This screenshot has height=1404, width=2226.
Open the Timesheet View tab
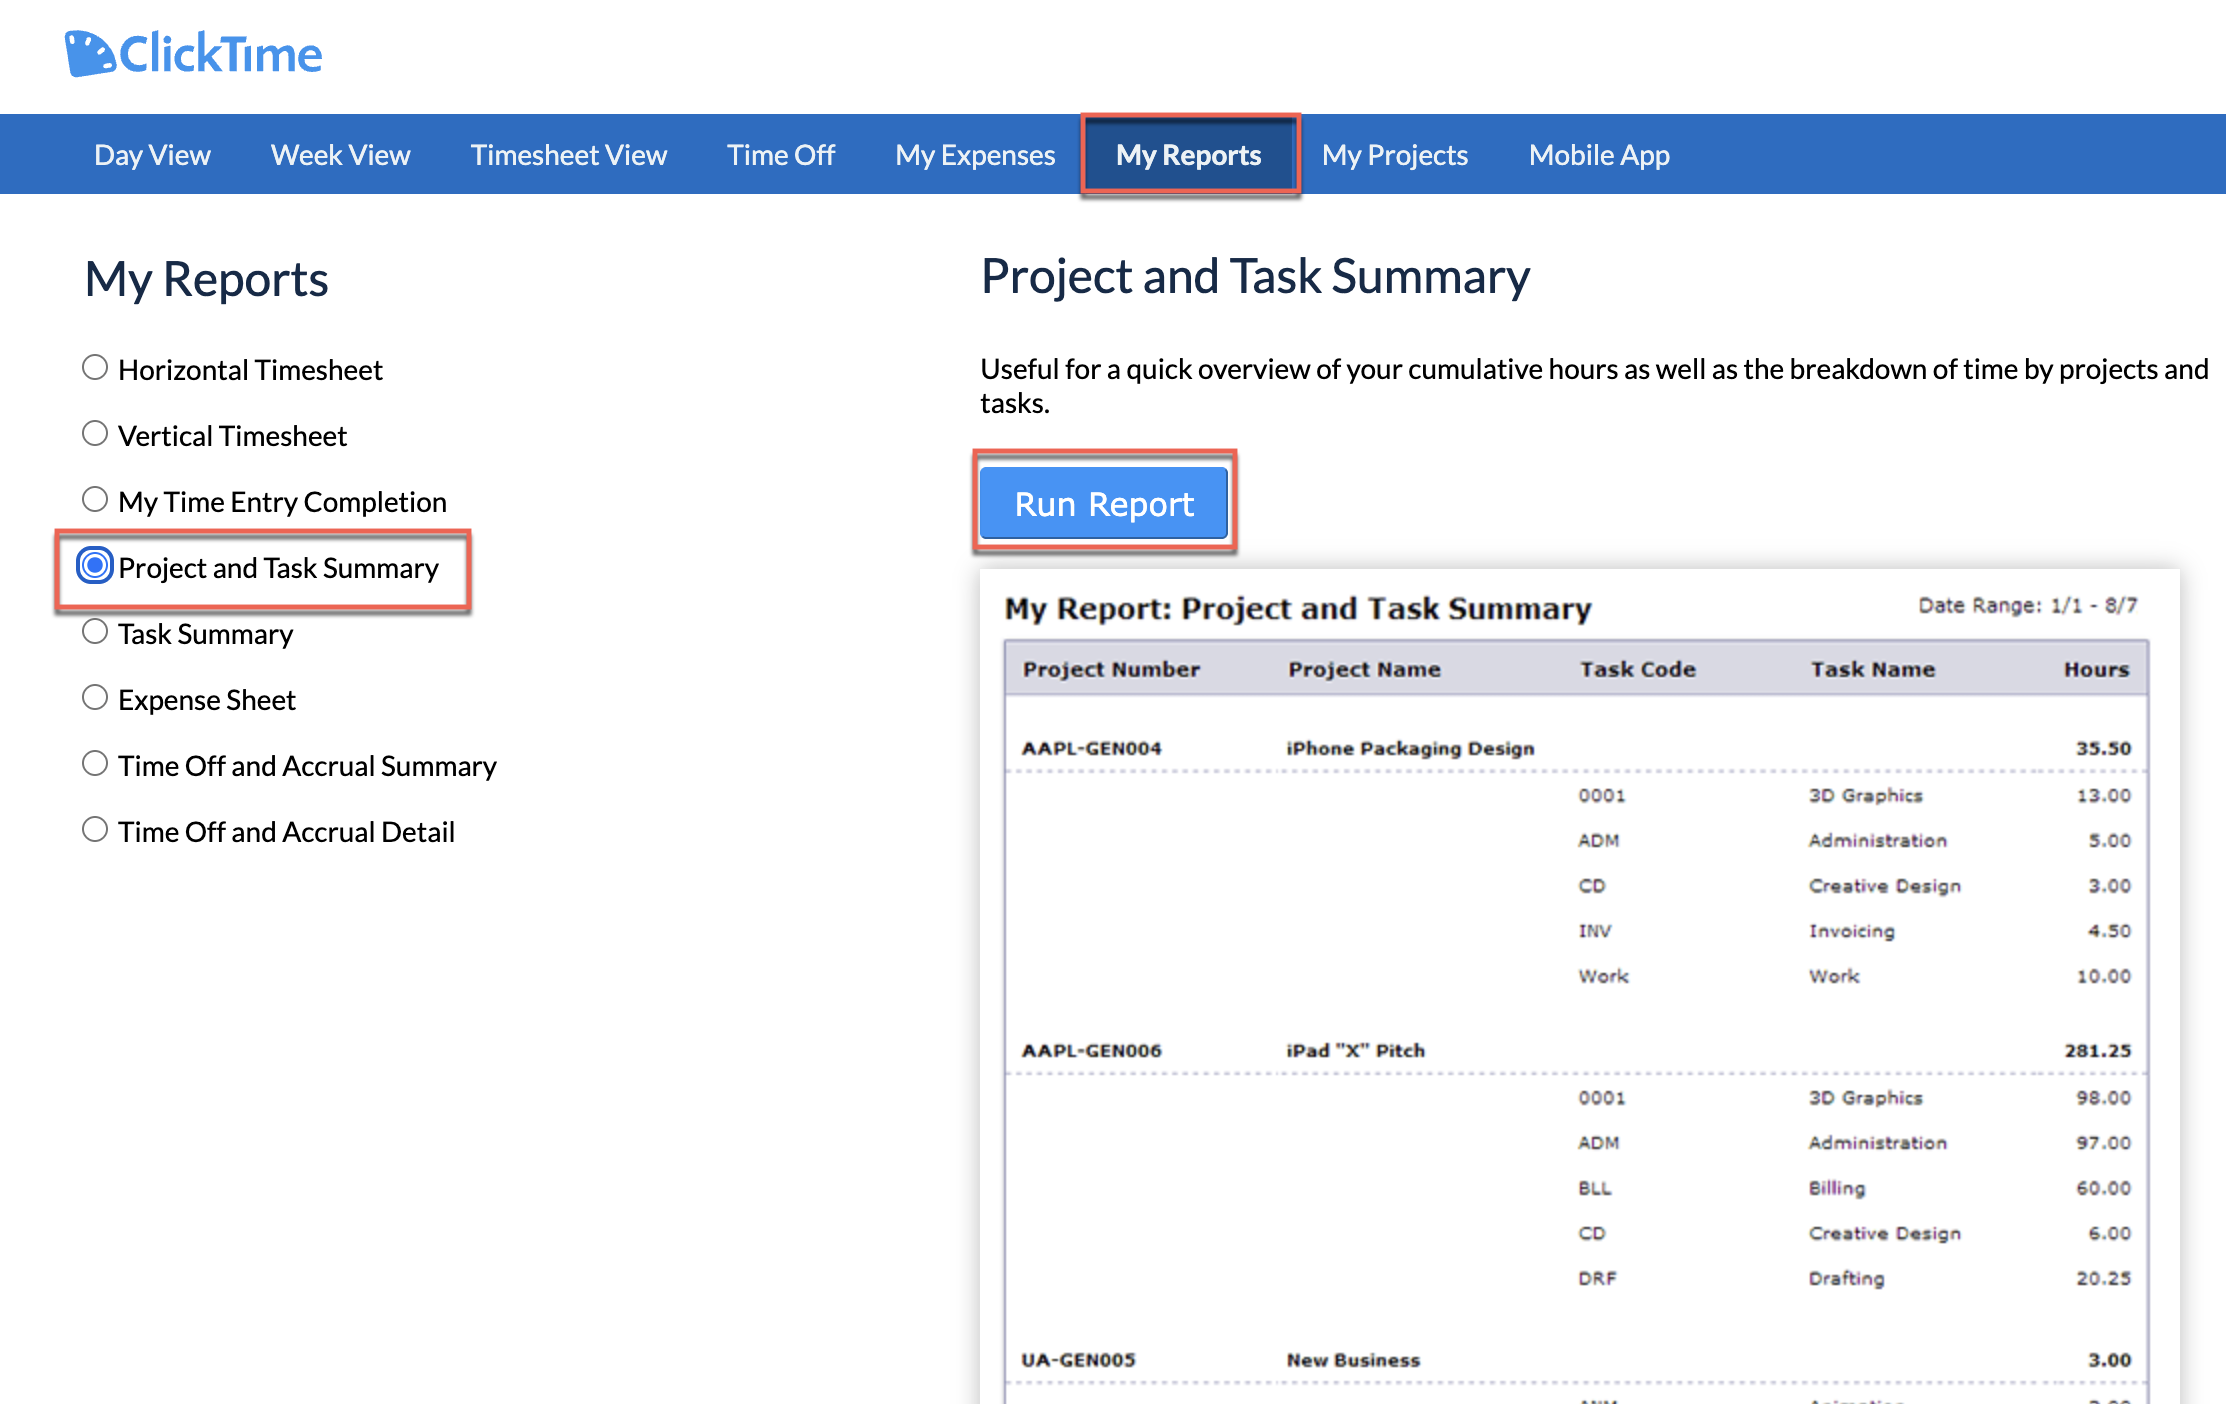click(568, 155)
